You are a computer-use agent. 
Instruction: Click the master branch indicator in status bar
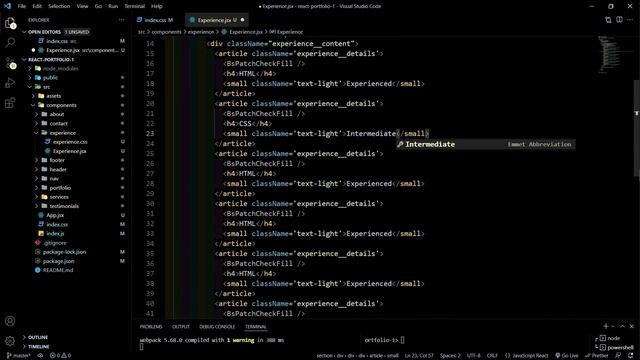coord(19,356)
